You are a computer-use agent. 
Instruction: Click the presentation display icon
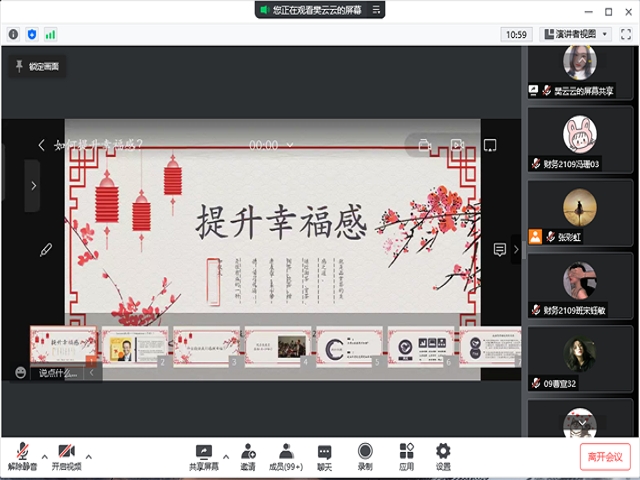(x=490, y=145)
